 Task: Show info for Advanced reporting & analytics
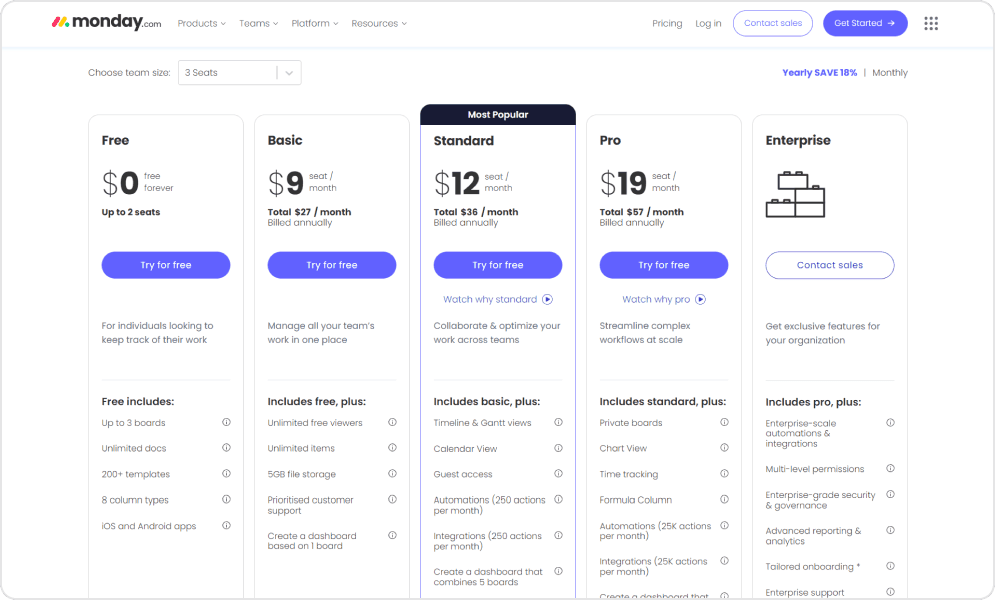point(890,530)
